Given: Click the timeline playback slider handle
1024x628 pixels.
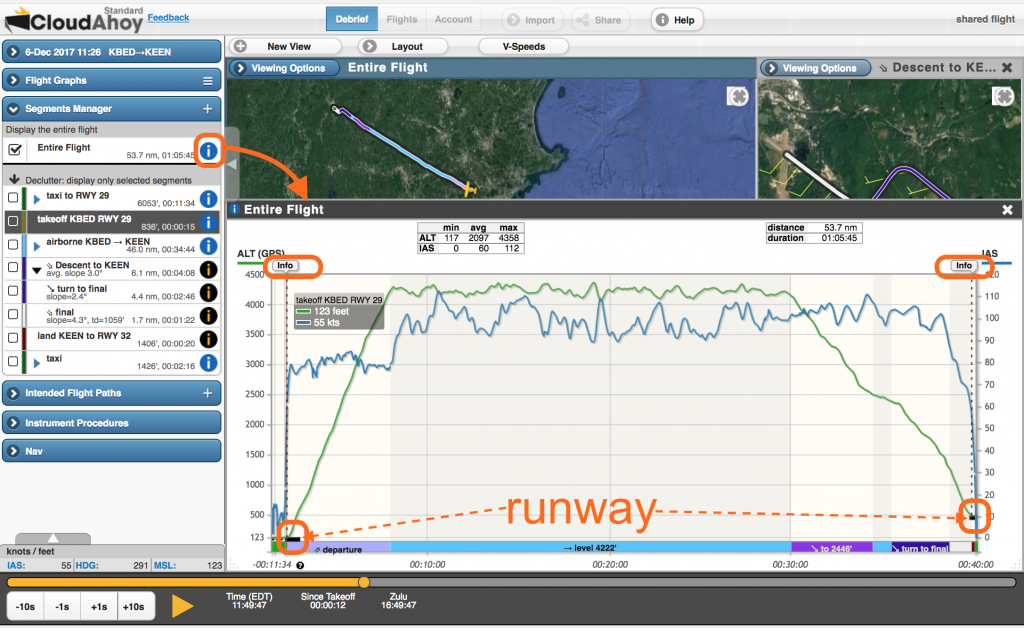Looking at the screenshot, I should click(364, 582).
